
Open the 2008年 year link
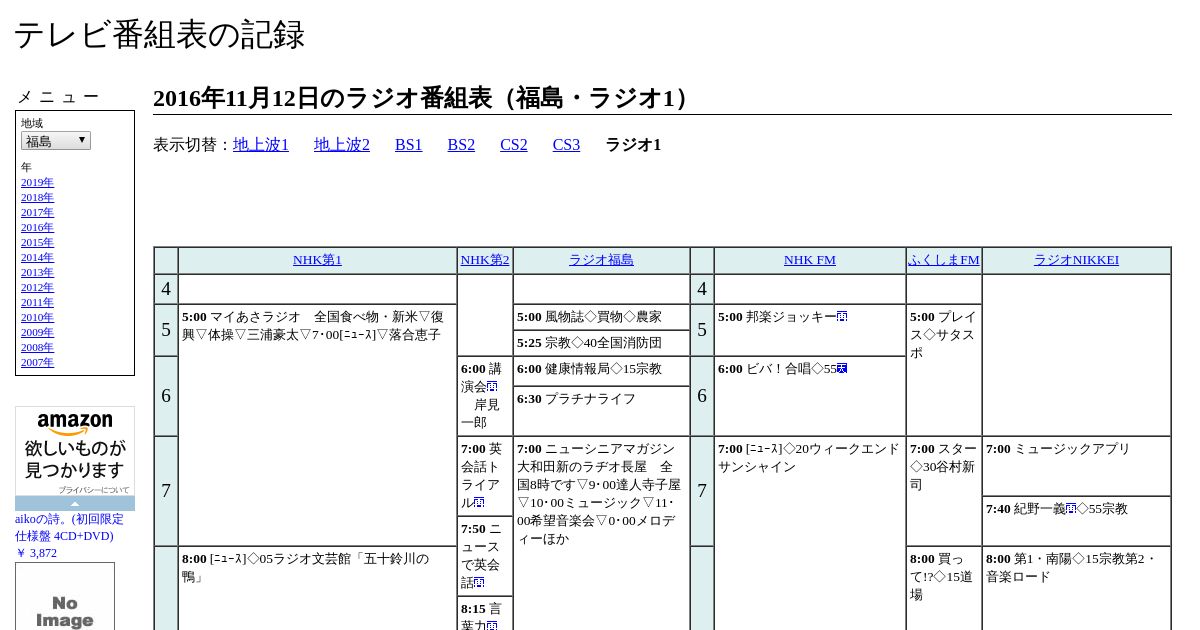(37, 347)
